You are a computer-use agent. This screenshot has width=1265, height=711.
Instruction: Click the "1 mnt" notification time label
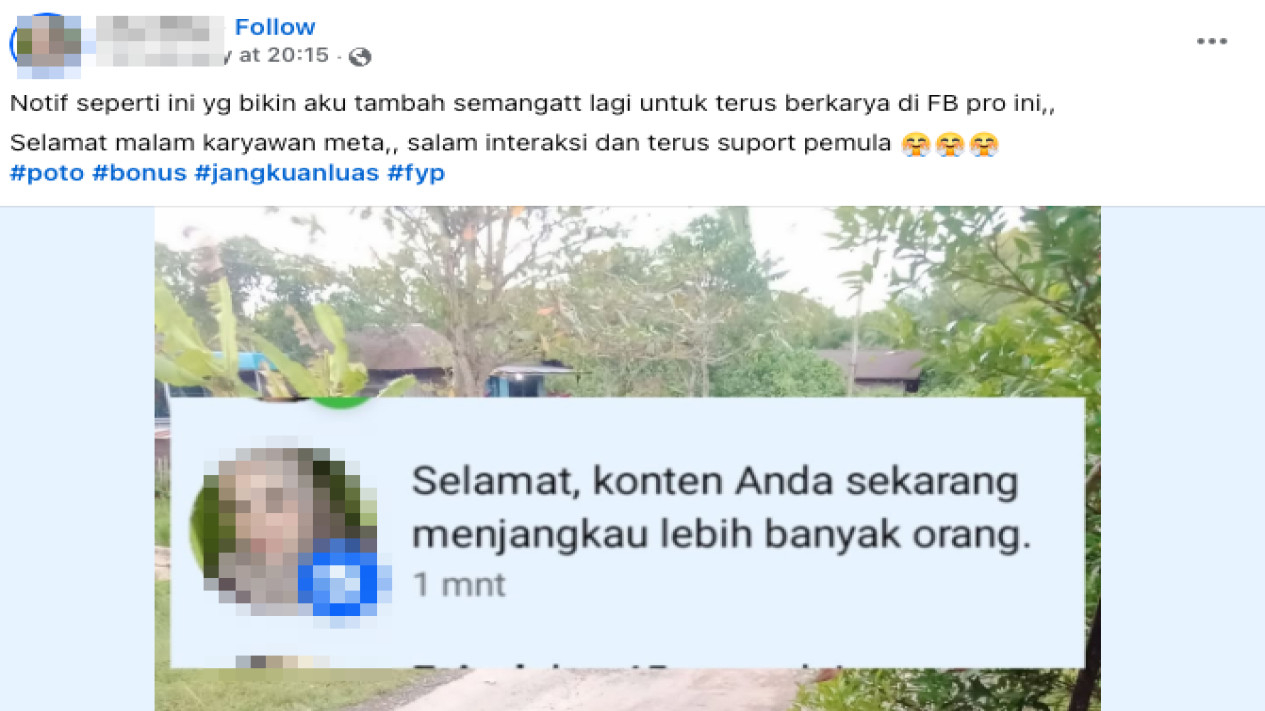460,584
